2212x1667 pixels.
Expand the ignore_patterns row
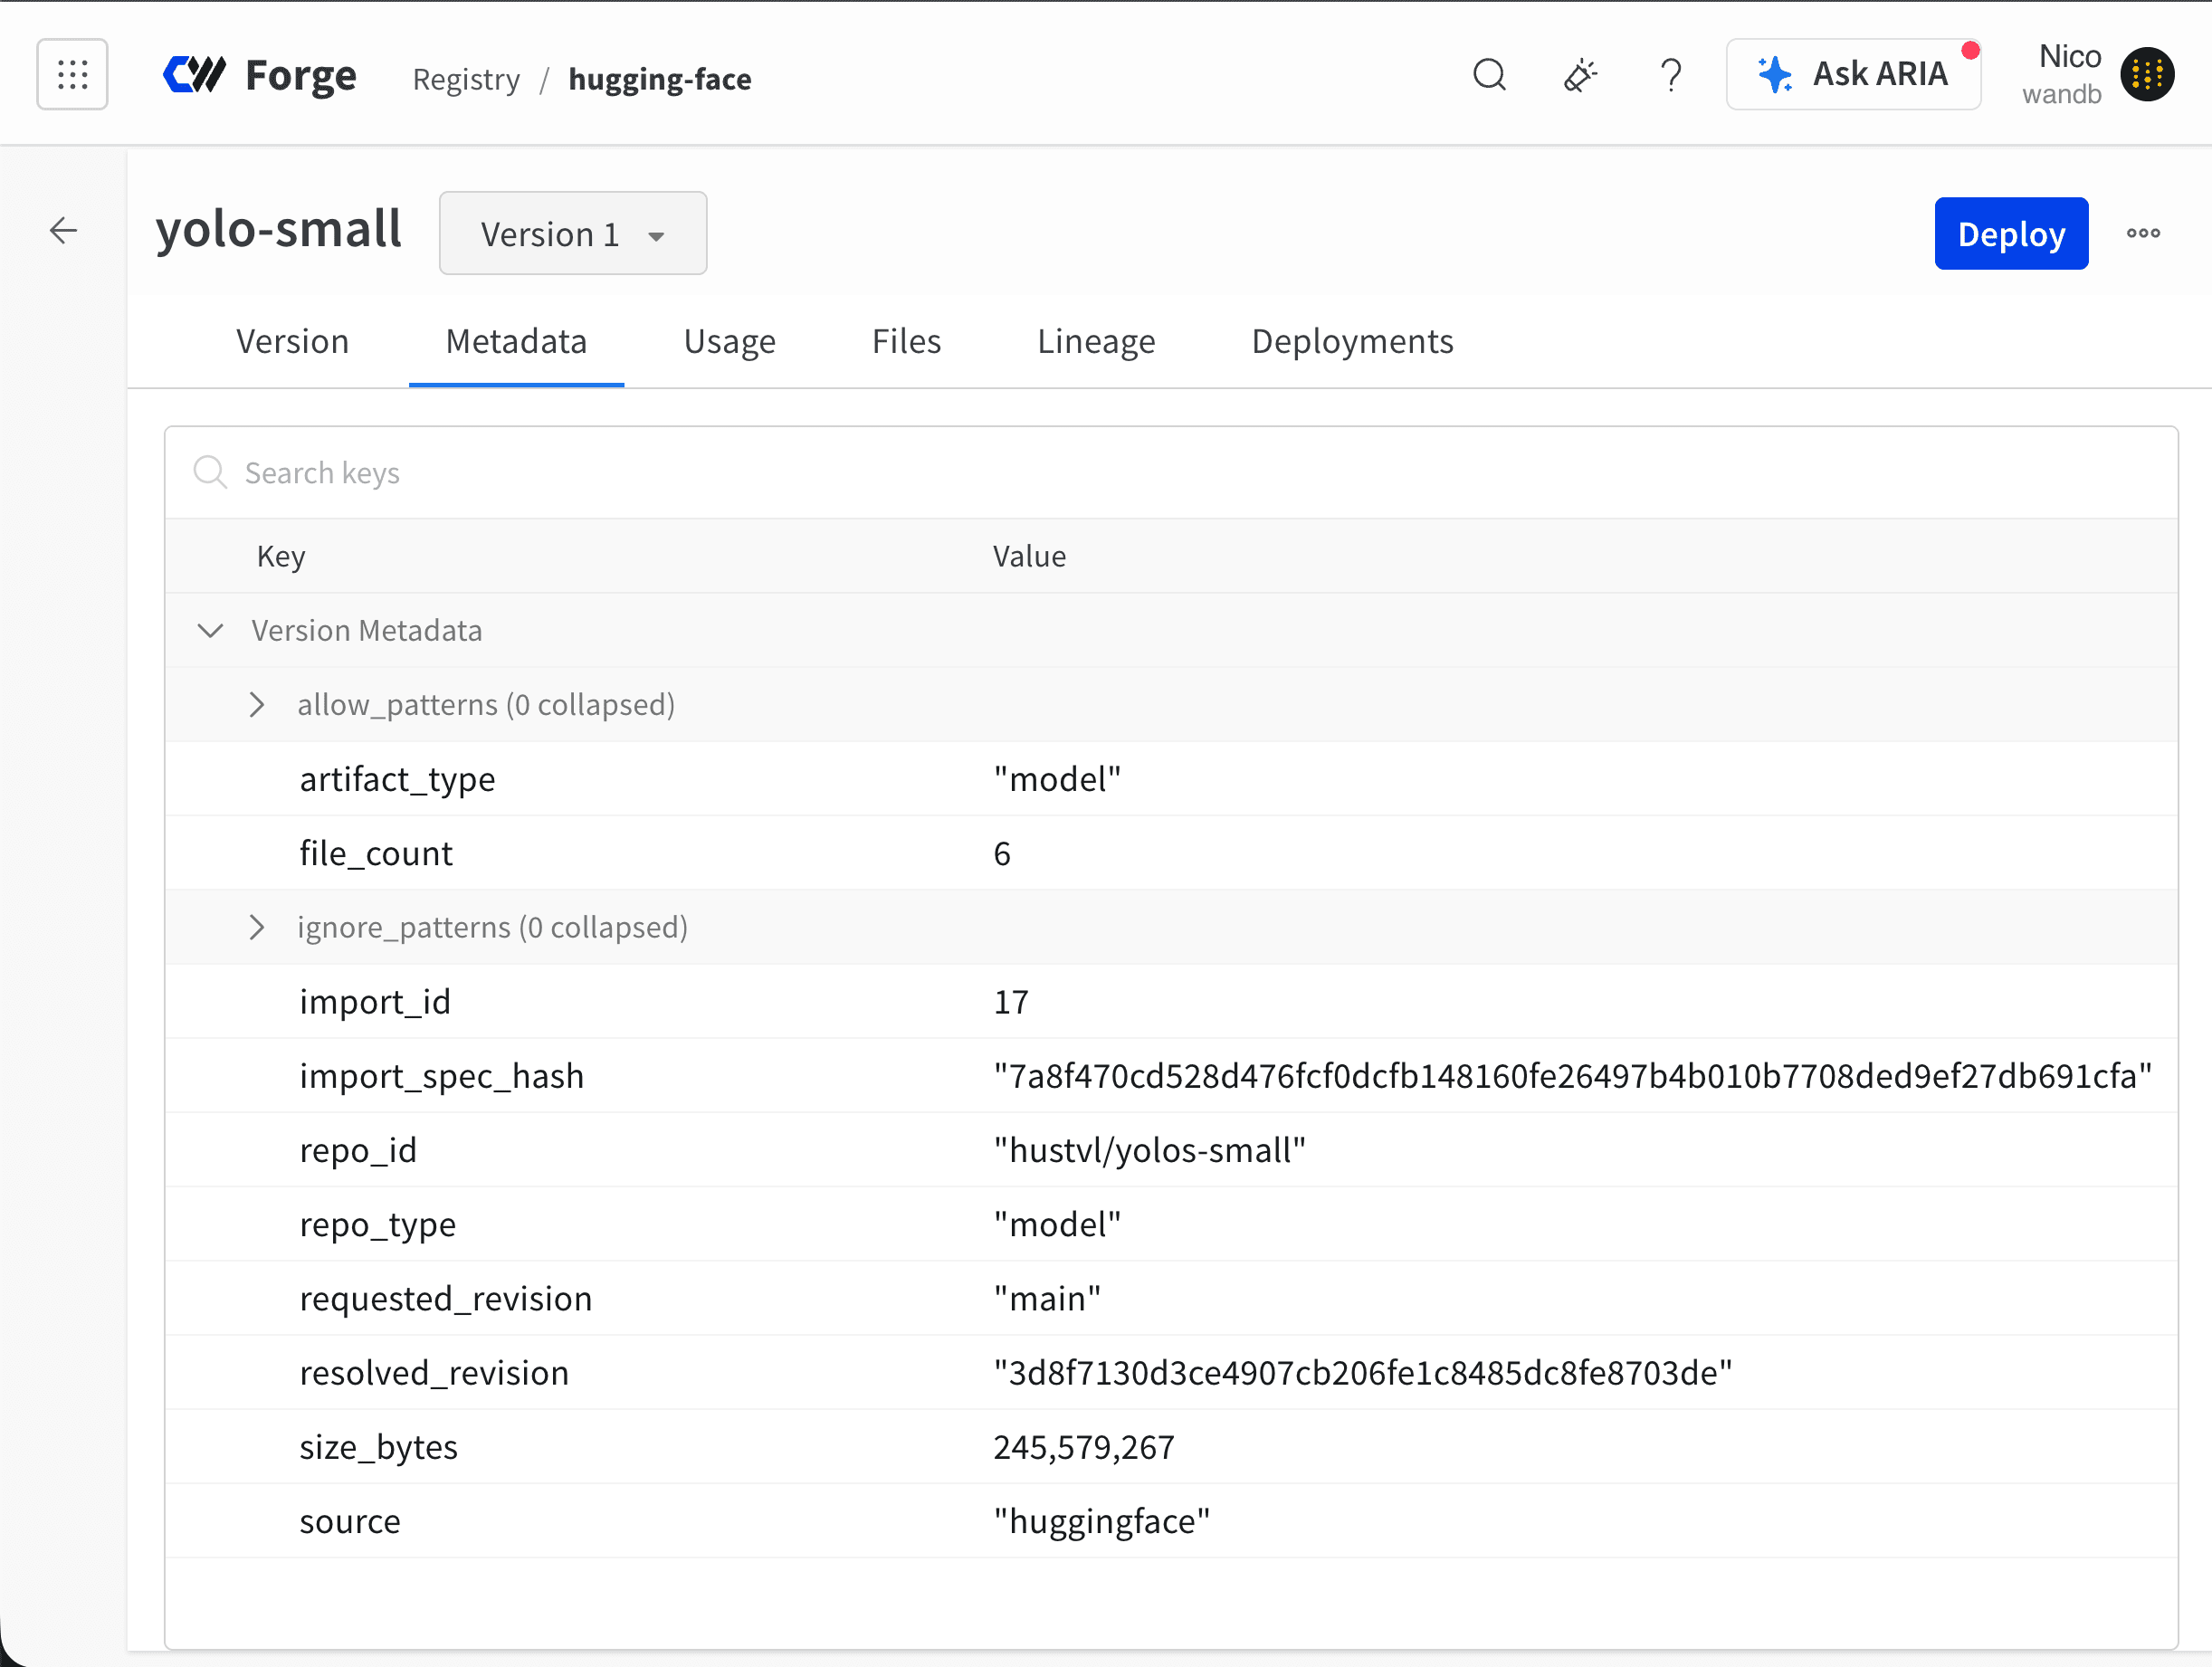coord(257,927)
